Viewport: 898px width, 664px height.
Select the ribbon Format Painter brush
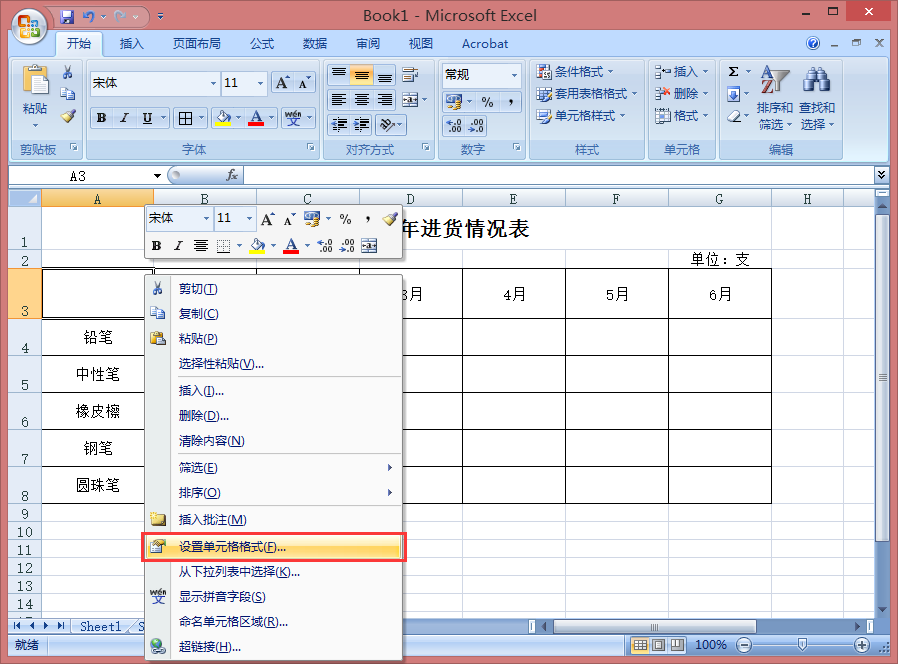(68, 116)
